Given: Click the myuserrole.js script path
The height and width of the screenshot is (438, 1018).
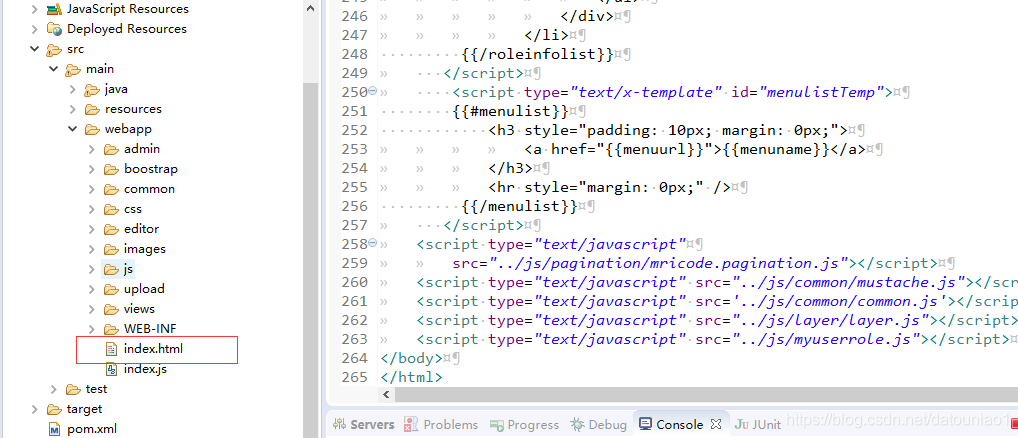Looking at the screenshot, I should 827,339.
